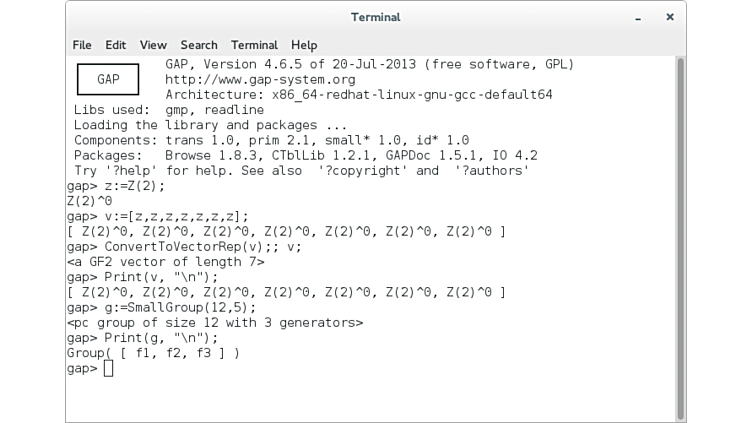The width and height of the screenshot is (752, 423).
Task: Open the Terminal menu
Action: coord(254,45)
